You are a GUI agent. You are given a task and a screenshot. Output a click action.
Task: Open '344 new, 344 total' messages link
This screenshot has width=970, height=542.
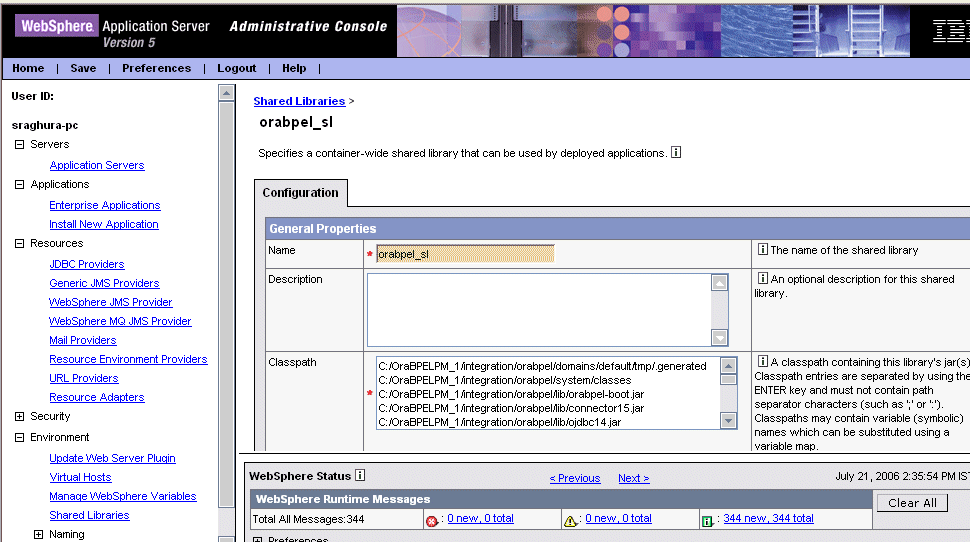tap(768, 518)
